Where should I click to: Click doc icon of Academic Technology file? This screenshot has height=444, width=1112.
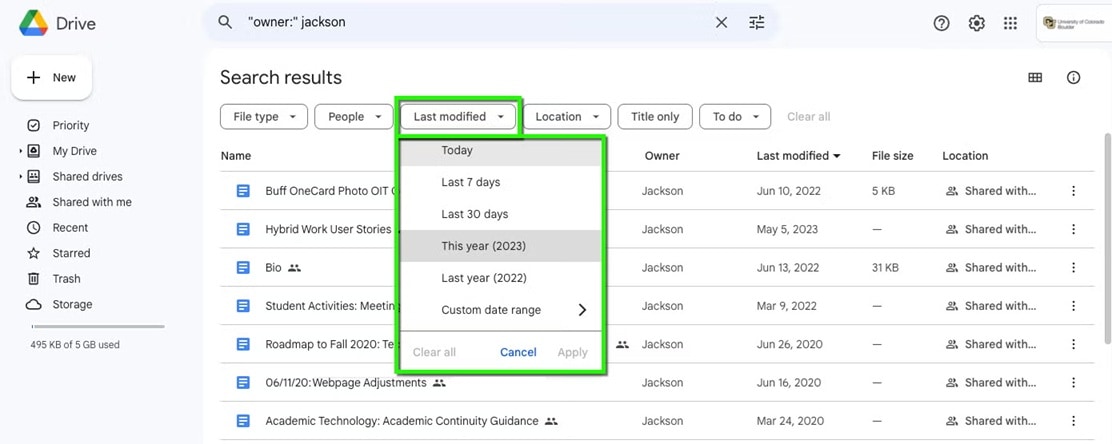coord(243,421)
